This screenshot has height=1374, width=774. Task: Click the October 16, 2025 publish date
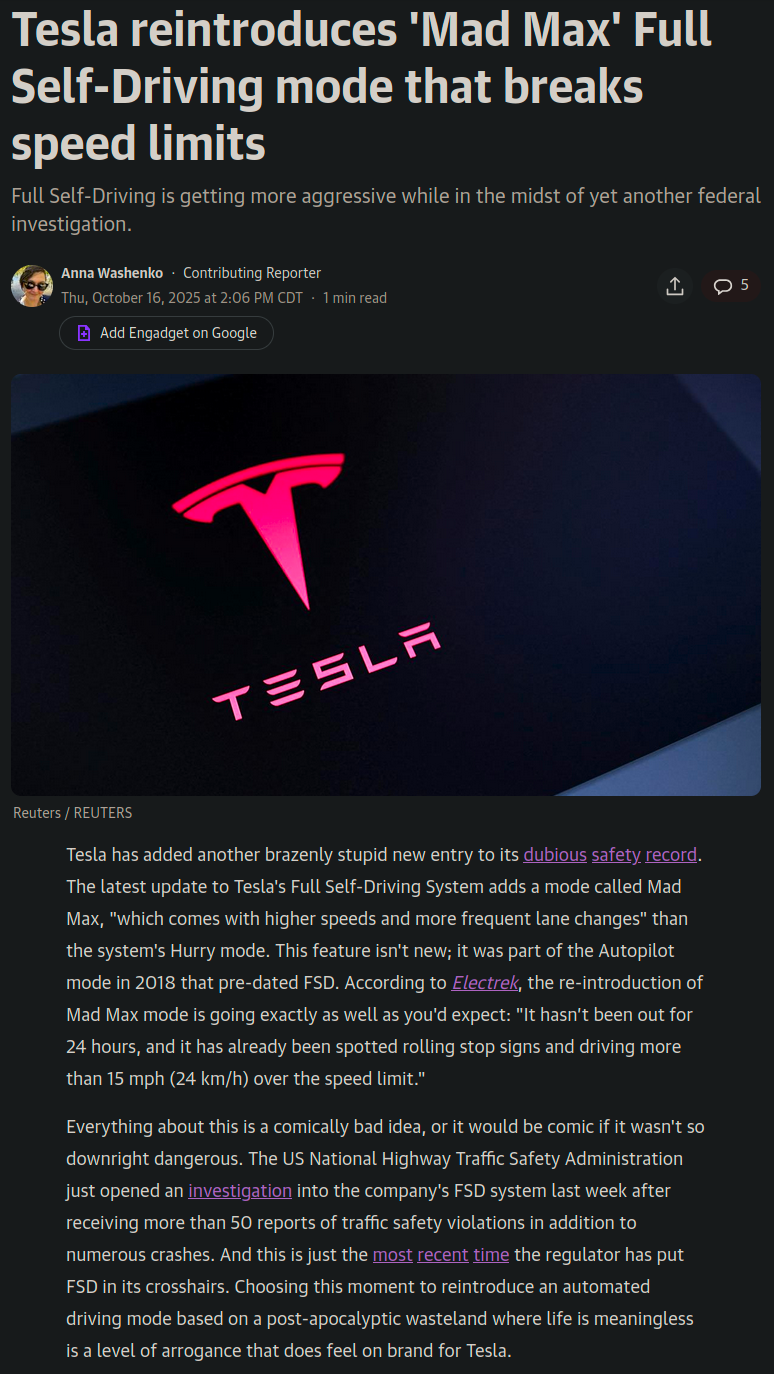coord(182,298)
